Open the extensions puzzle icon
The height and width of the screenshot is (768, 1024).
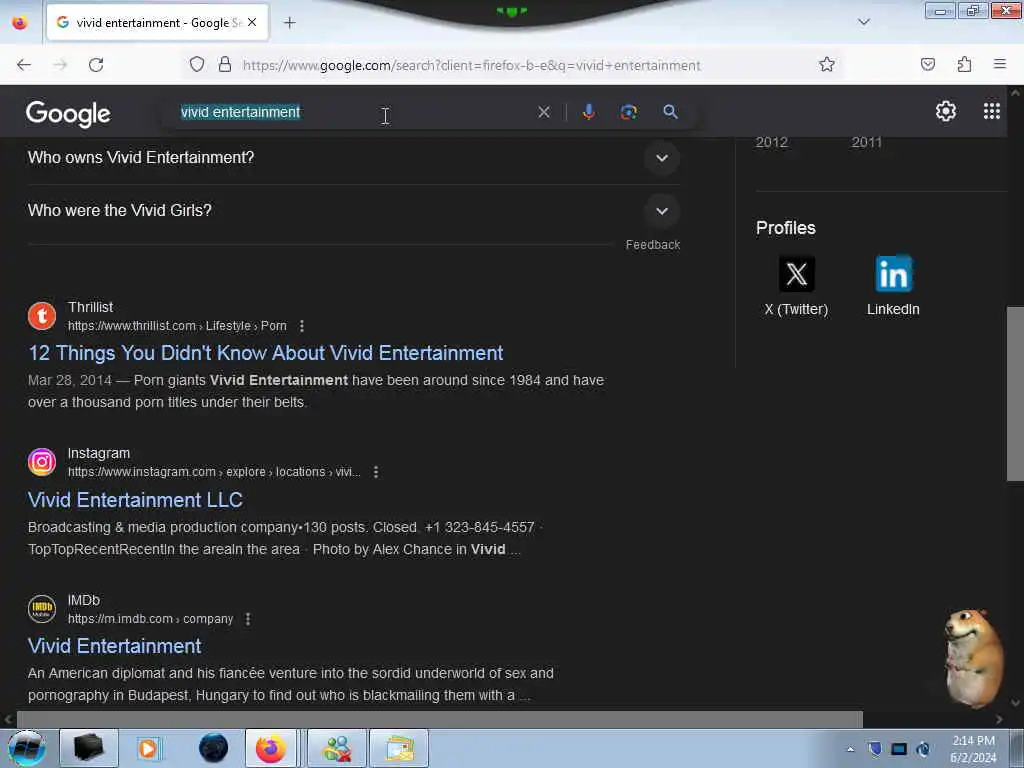pyautogui.click(x=964, y=64)
